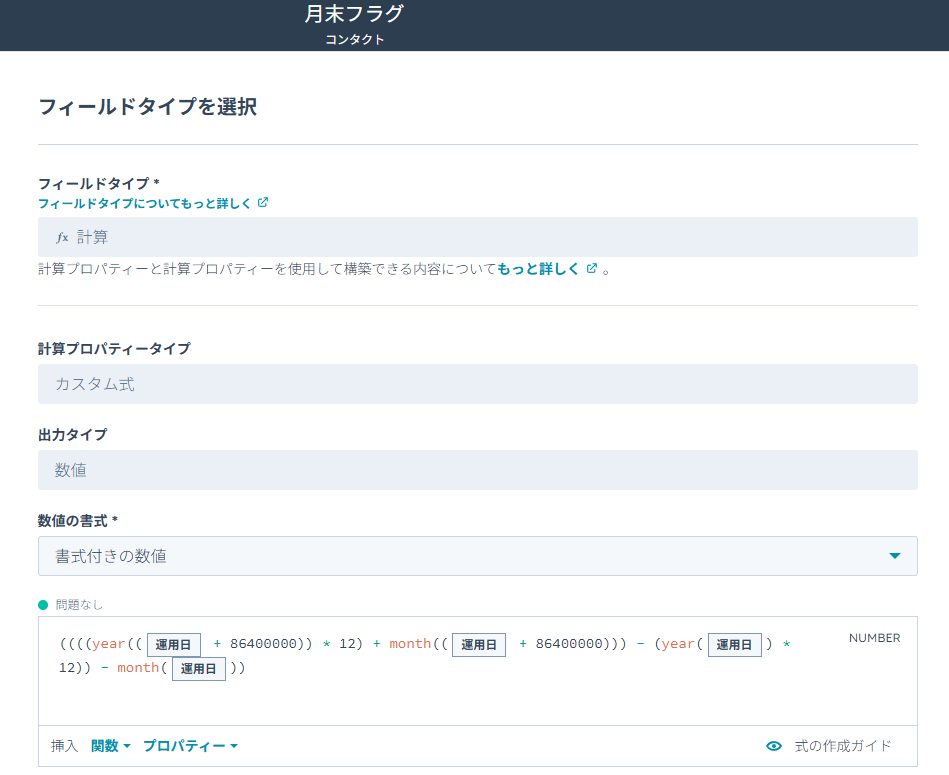Select the 運用日 token before ) * on the first line
The image size is (949, 775).
[x=735, y=645]
